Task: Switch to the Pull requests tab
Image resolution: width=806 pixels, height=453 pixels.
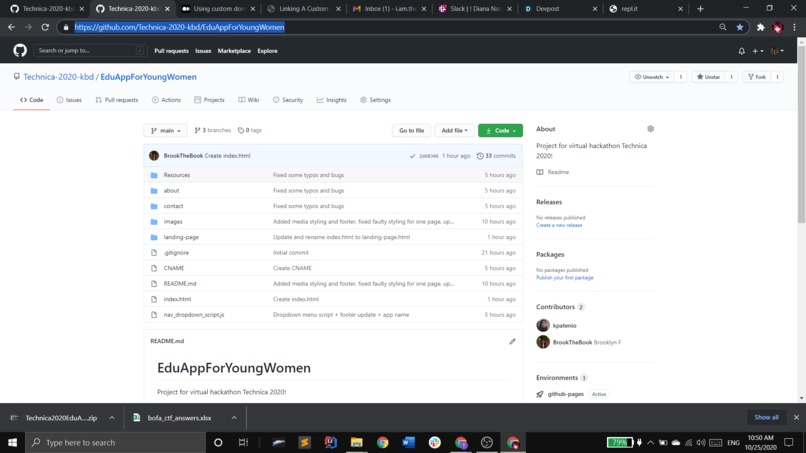Action: click(x=117, y=100)
